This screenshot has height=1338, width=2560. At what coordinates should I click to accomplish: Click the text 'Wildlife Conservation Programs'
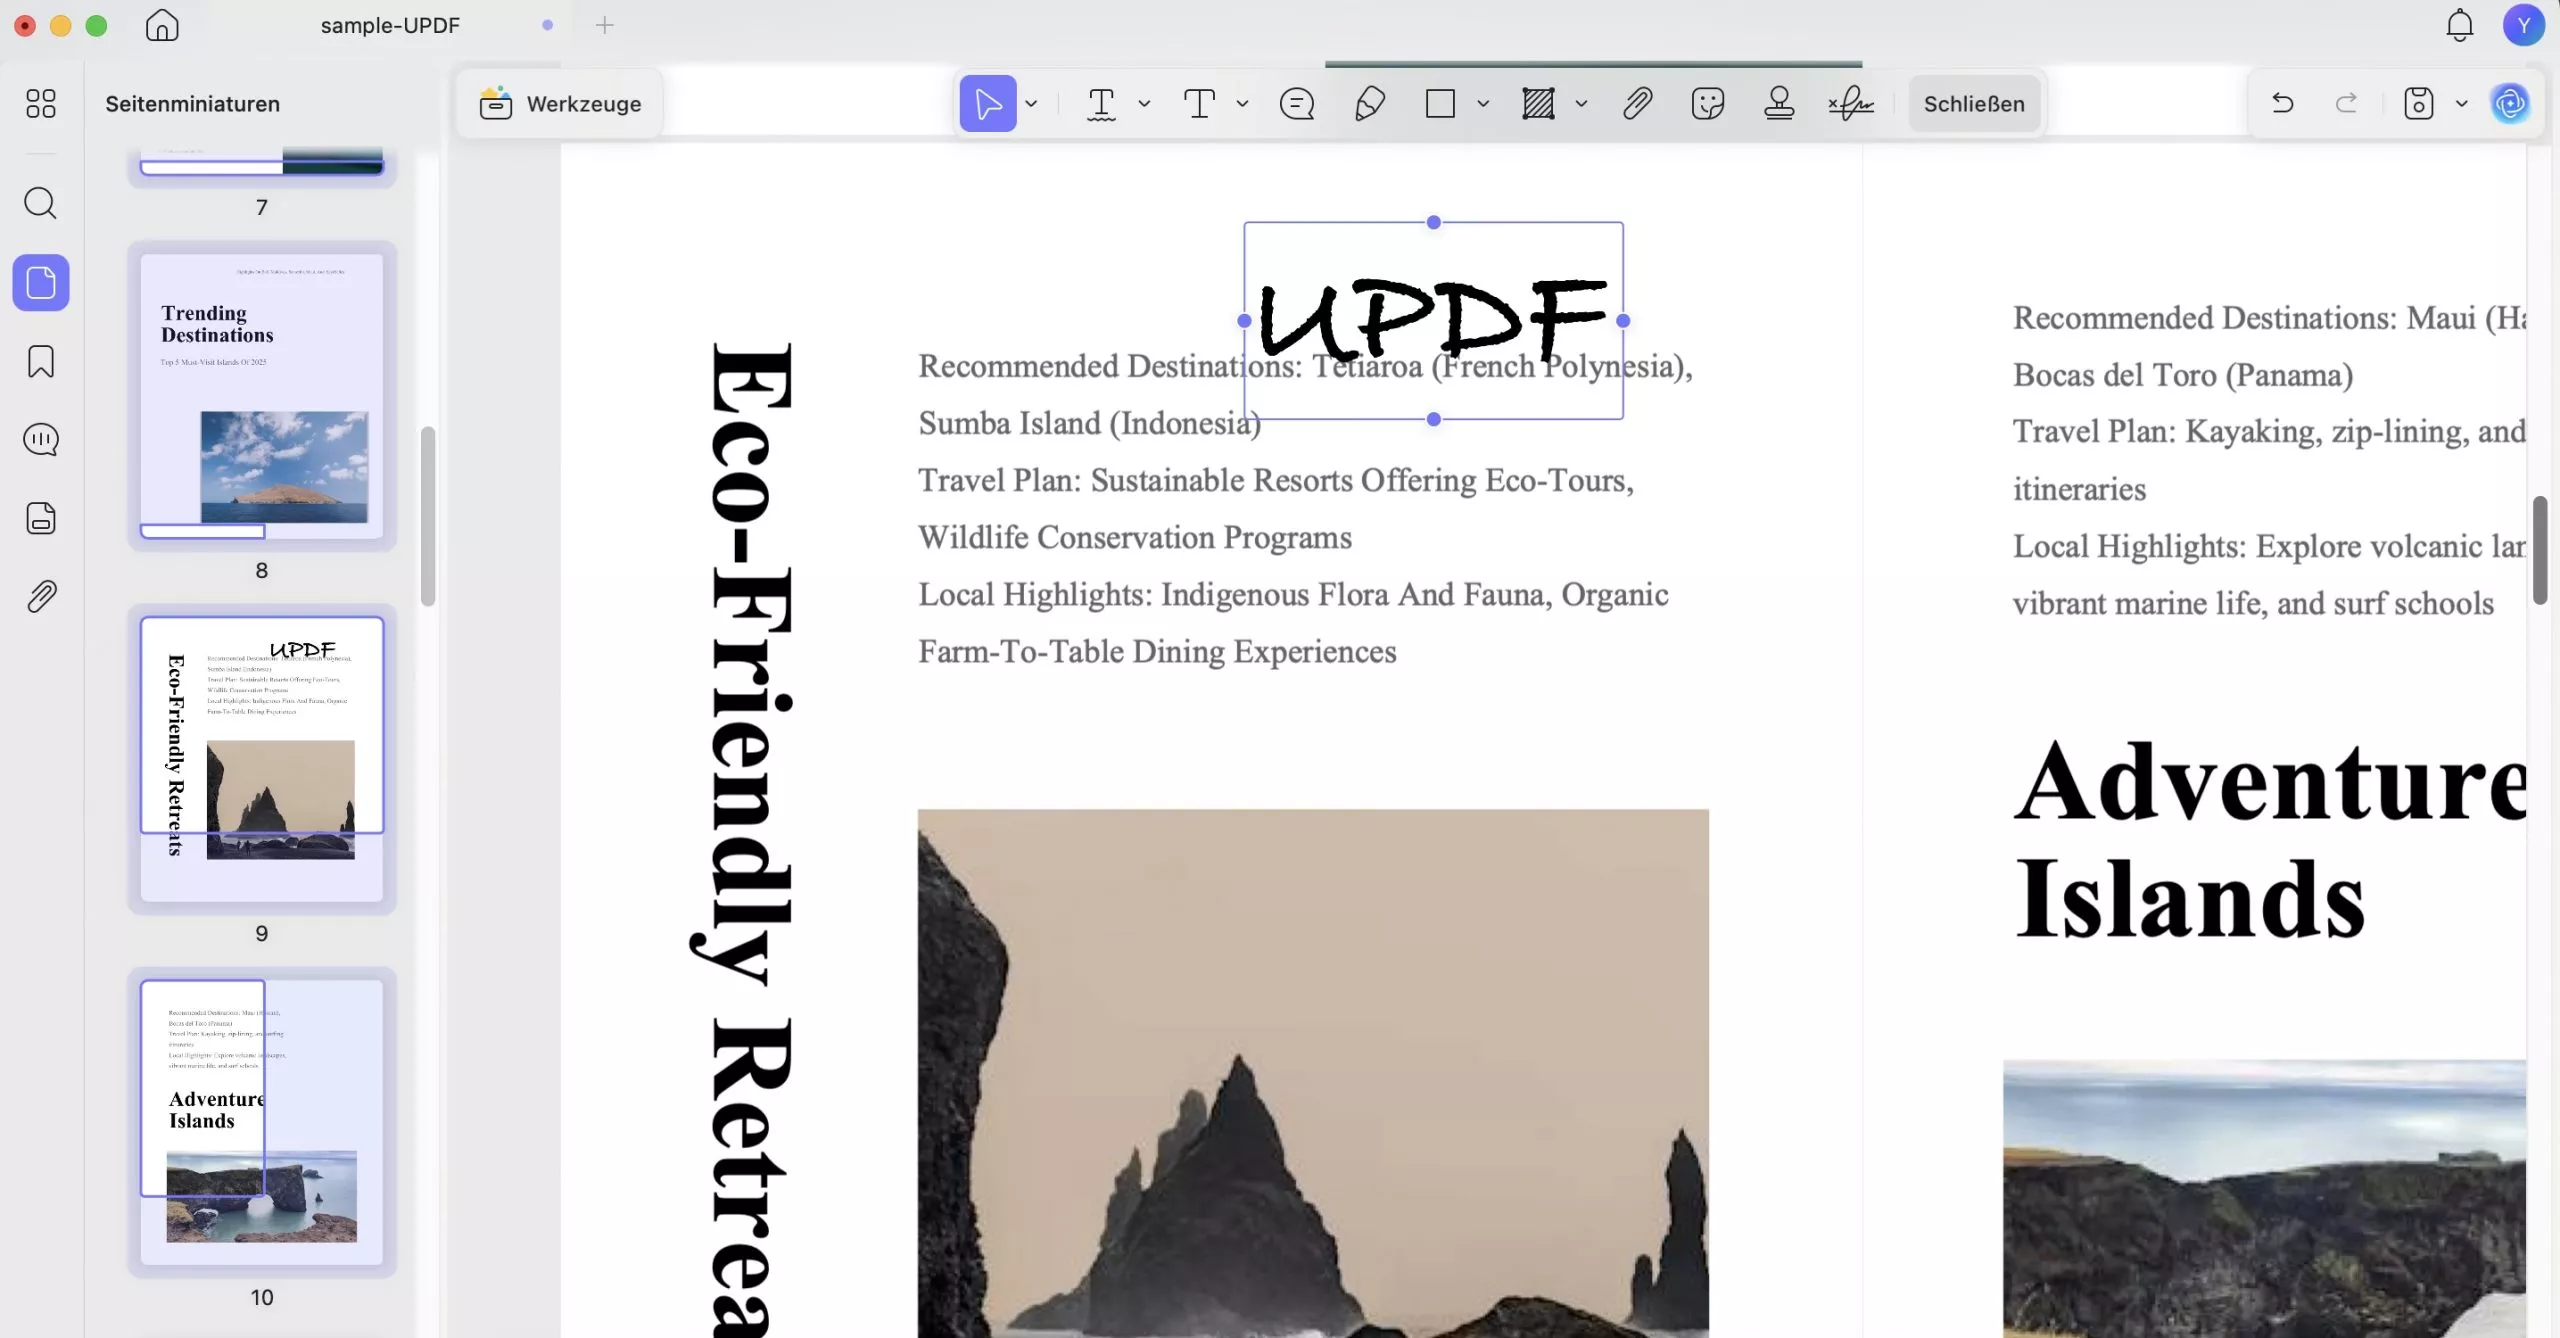click(1135, 538)
